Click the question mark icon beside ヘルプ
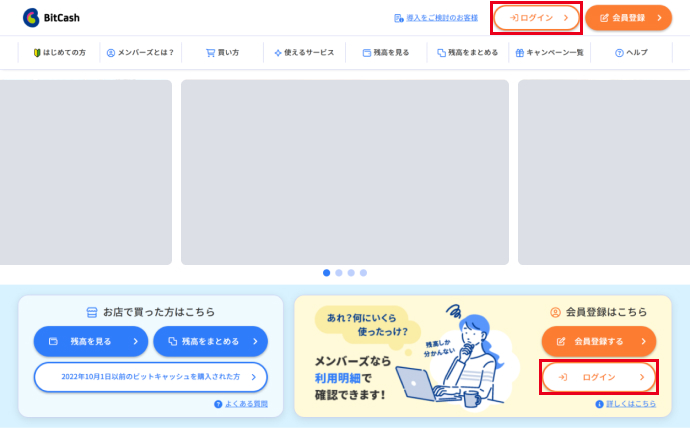The height and width of the screenshot is (428, 690). click(619, 53)
